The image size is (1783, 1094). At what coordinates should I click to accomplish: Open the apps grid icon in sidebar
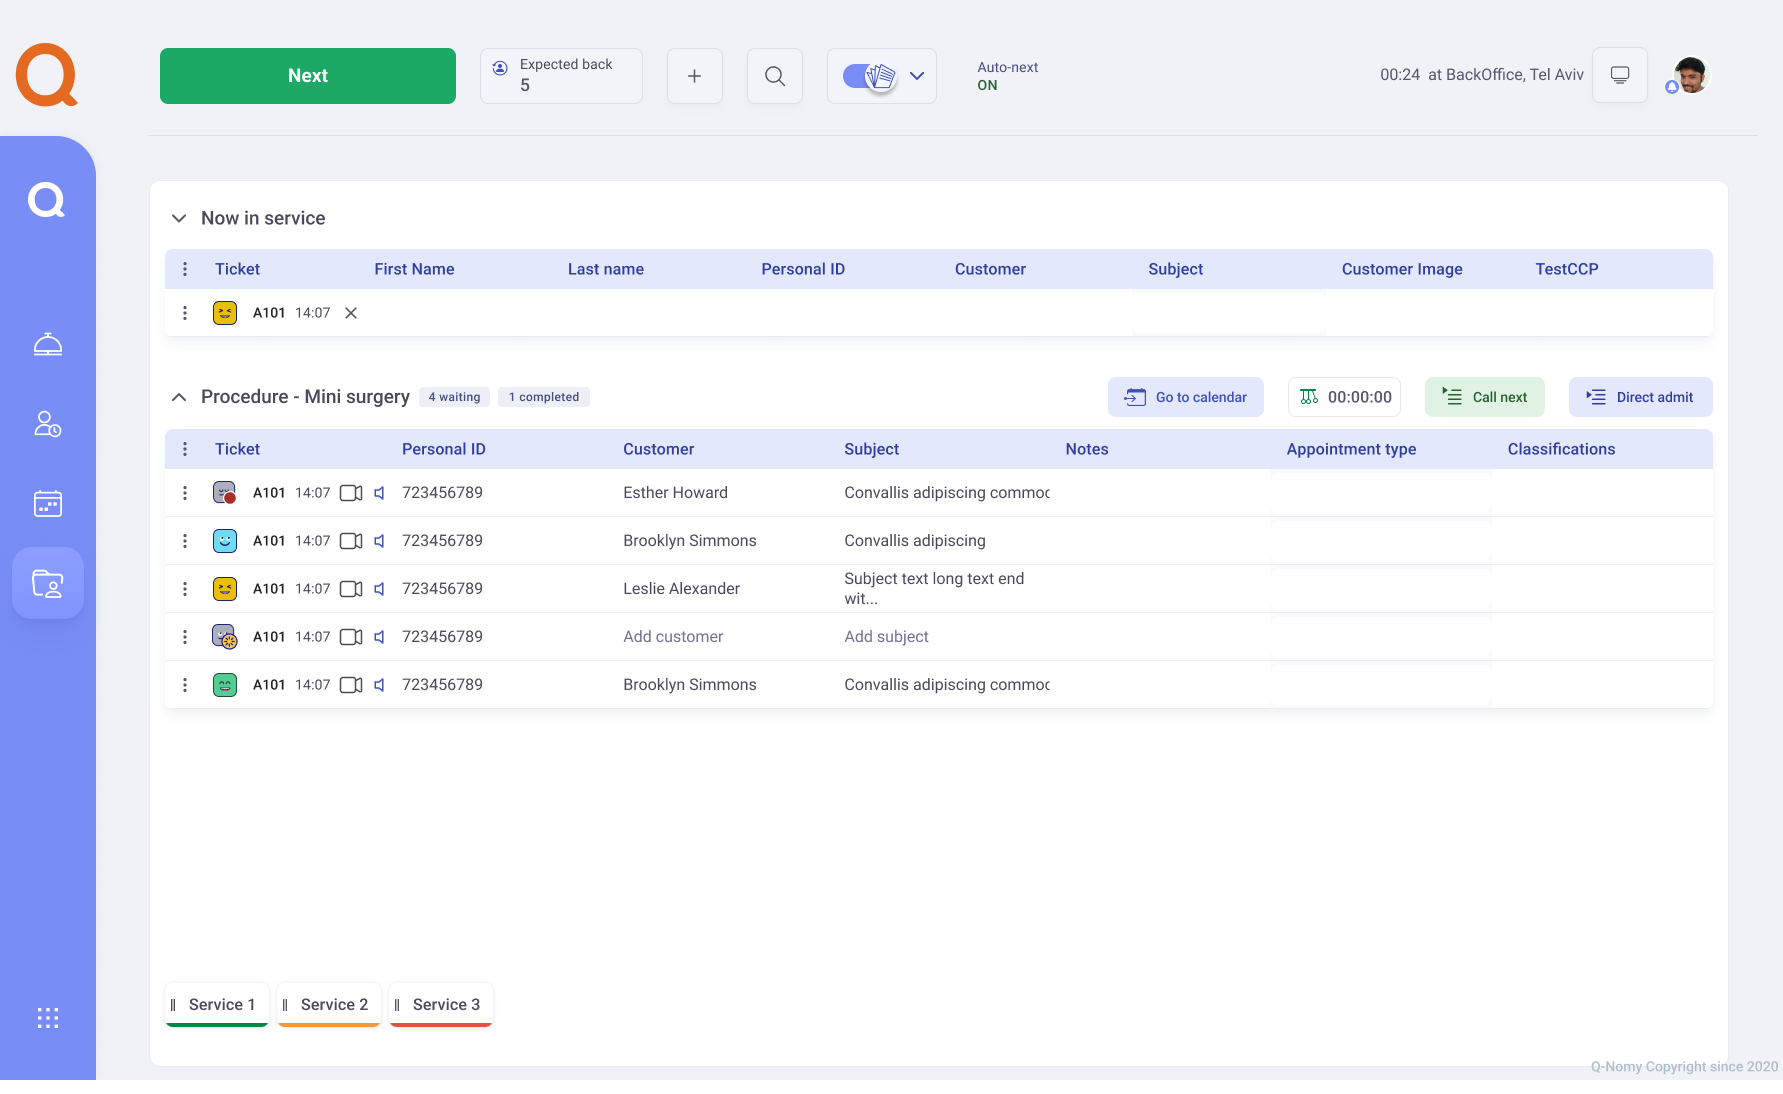48,1018
